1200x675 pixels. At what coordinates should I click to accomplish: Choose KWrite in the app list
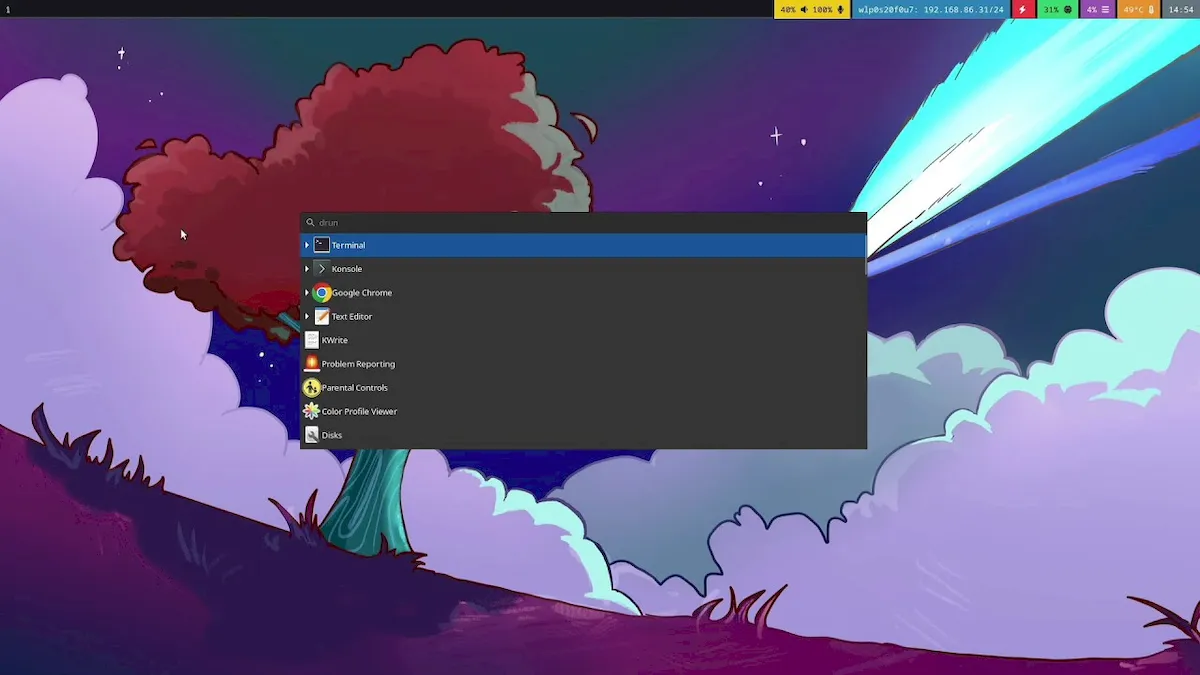pos(582,340)
